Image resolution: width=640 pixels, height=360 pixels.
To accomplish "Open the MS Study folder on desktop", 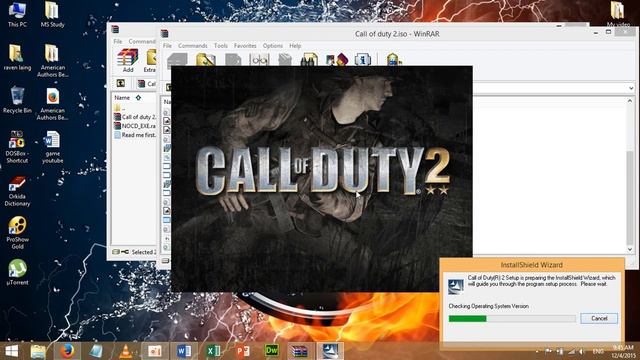I will (52, 14).
